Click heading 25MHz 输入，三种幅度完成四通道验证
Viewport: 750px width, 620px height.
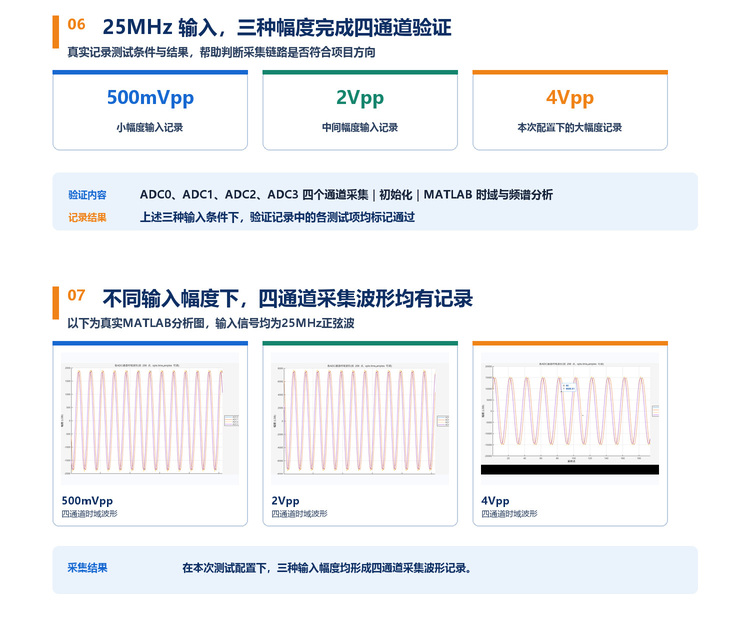click(277, 27)
